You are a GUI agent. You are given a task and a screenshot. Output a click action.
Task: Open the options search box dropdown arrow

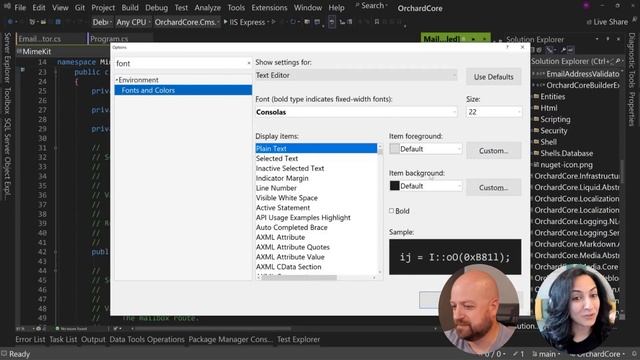[x=249, y=63]
